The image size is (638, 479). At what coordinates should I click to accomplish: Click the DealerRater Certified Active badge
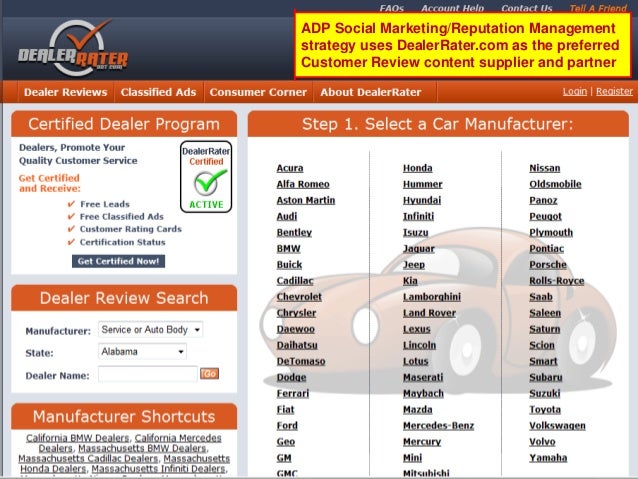click(206, 177)
